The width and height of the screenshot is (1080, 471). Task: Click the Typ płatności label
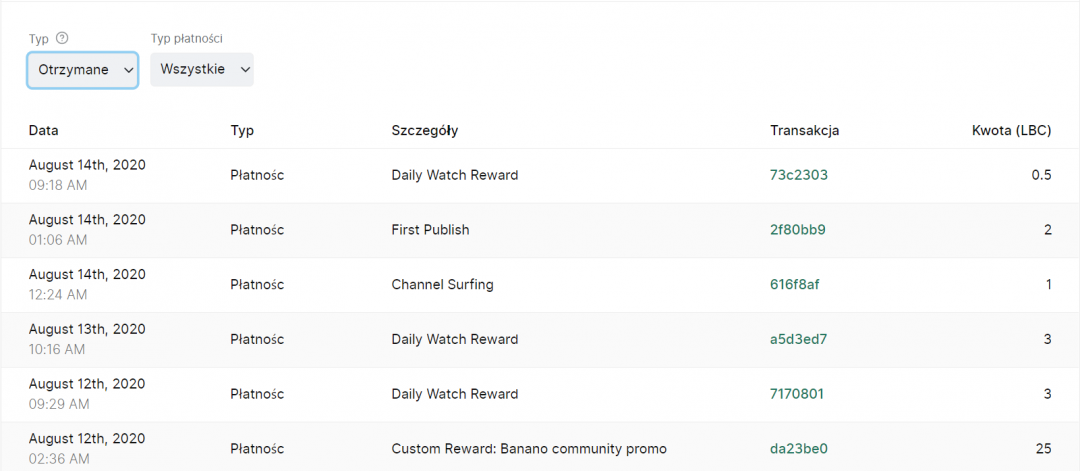click(186, 38)
